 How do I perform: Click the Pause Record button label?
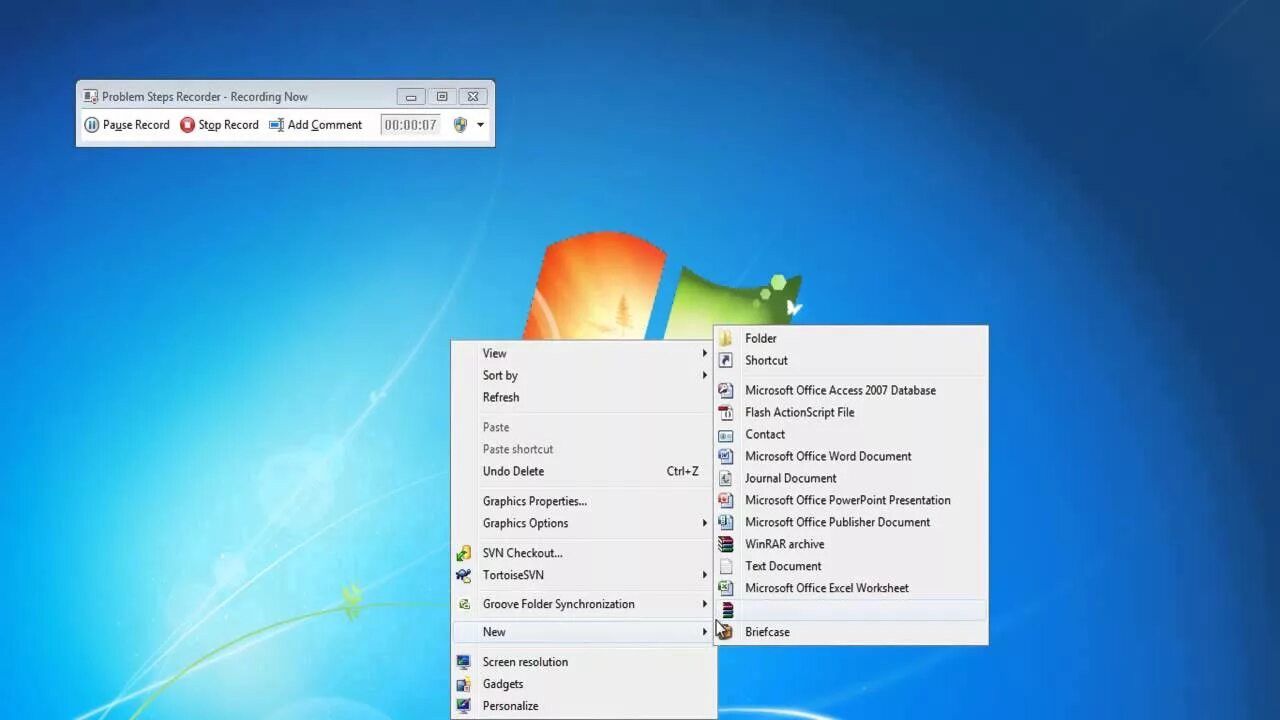(136, 125)
